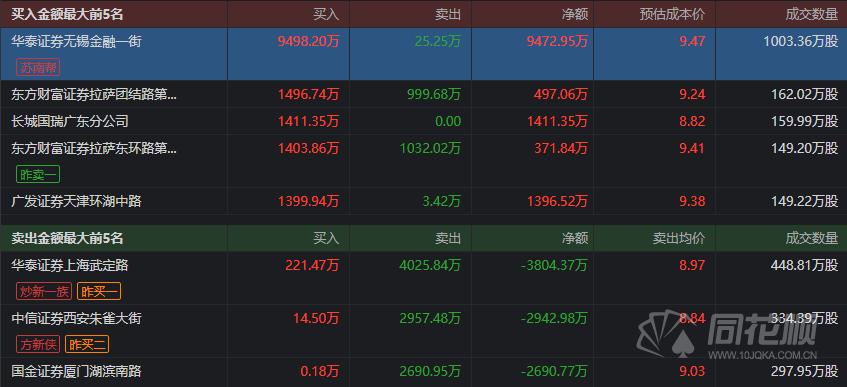Select the 买入金额最大前5名 header
The width and height of the screenshot is (847, 387).
click(68, 15)
